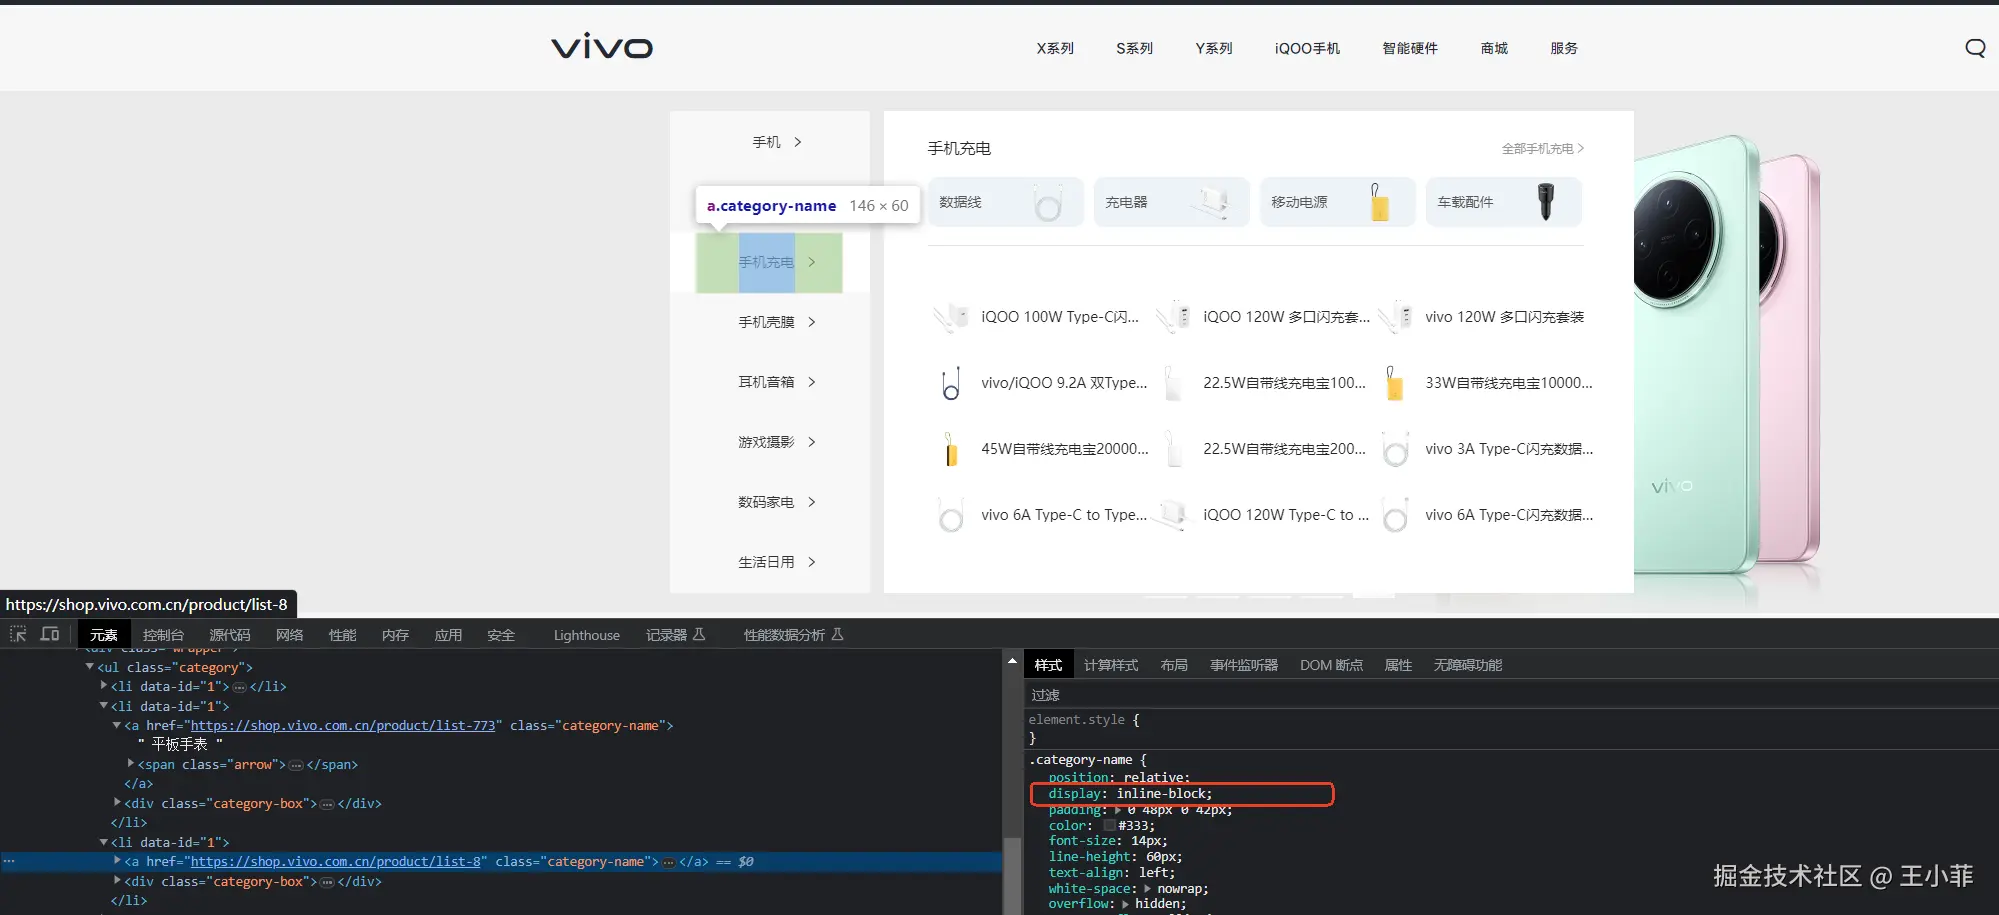The height and width of the screenshot is (915, 1999).
Task: Collapse the ul class="category" node
Action: click(x=90, y=667)
